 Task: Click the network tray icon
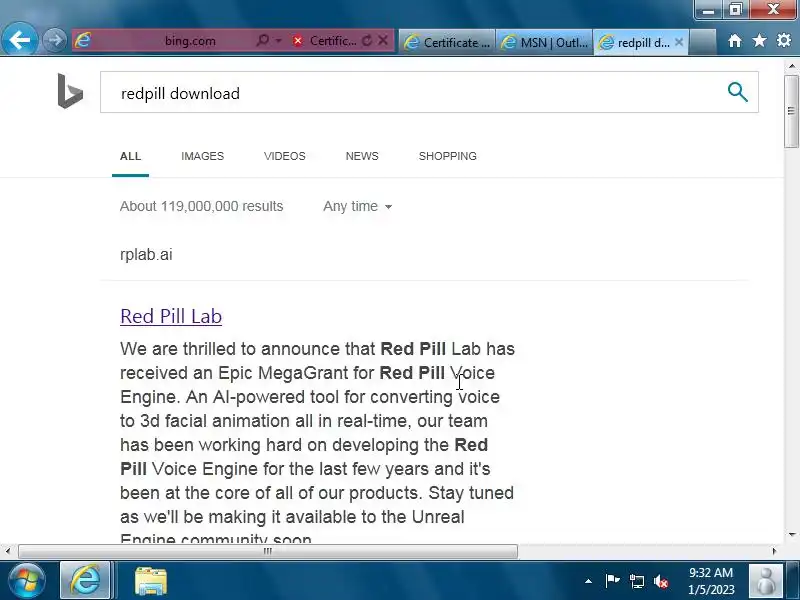637,581
